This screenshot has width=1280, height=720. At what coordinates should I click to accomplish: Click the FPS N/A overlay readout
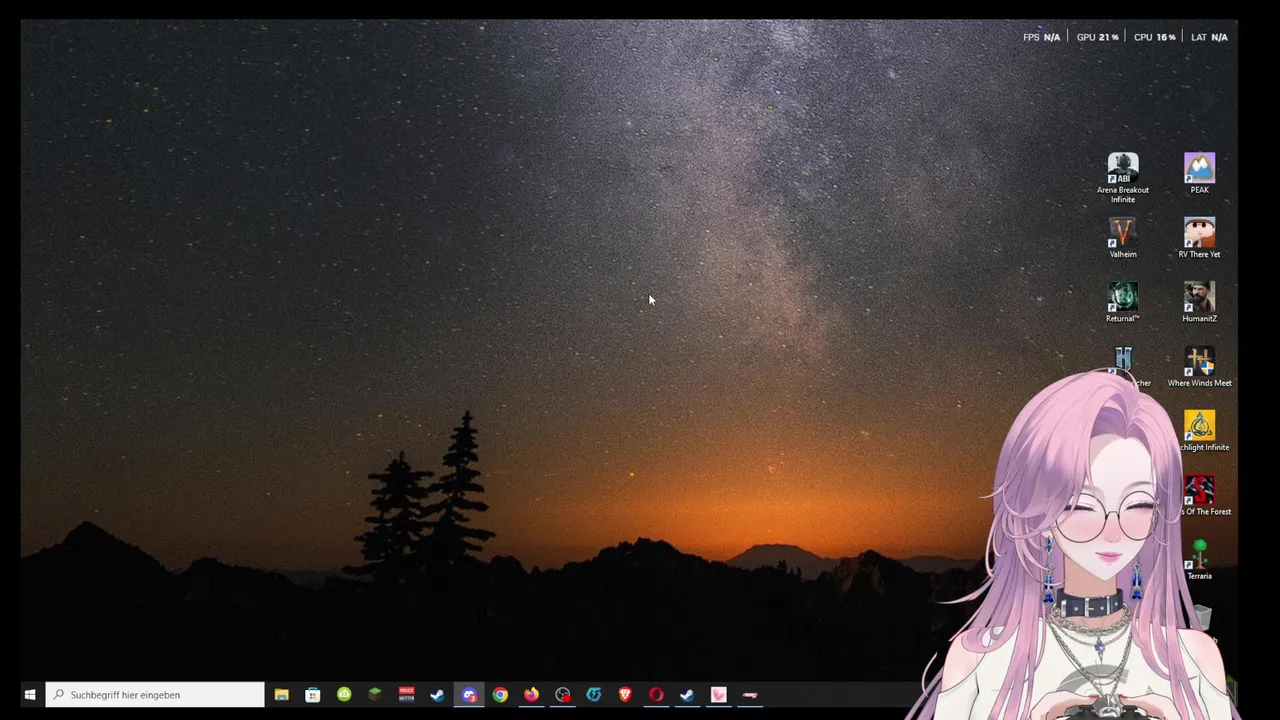click(1041, 37)
